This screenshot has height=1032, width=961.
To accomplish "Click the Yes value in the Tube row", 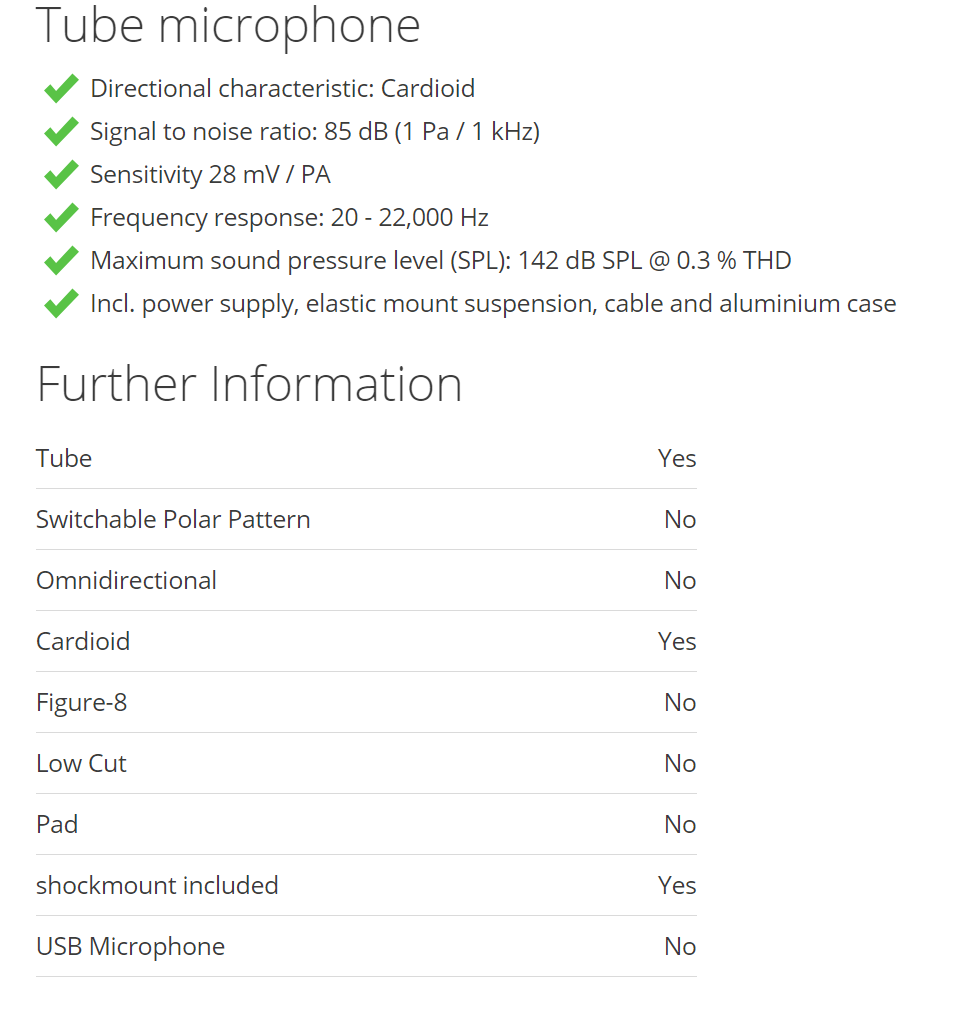I will [677, 458].
